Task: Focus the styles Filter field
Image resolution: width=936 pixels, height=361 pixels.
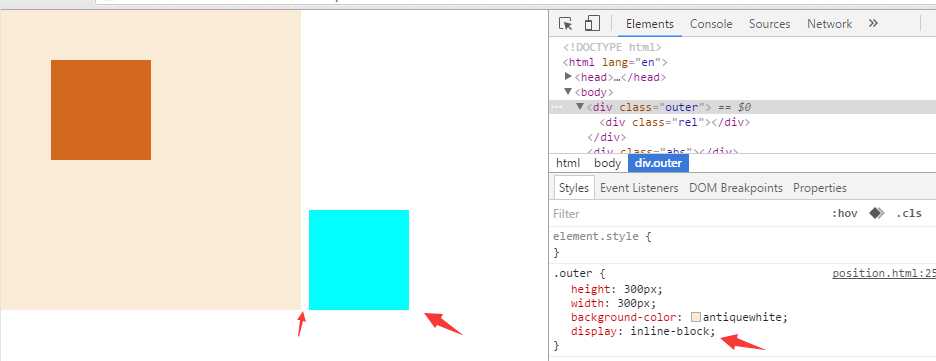Action: tap(686, 214)
